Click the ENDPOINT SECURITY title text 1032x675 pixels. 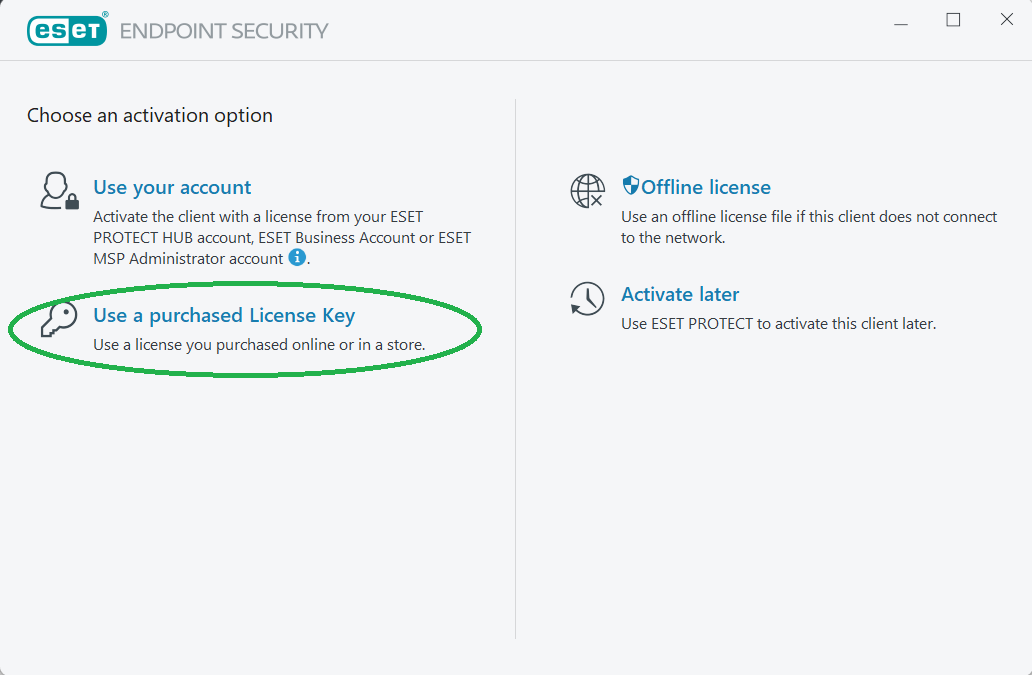(x=225, y=31)
